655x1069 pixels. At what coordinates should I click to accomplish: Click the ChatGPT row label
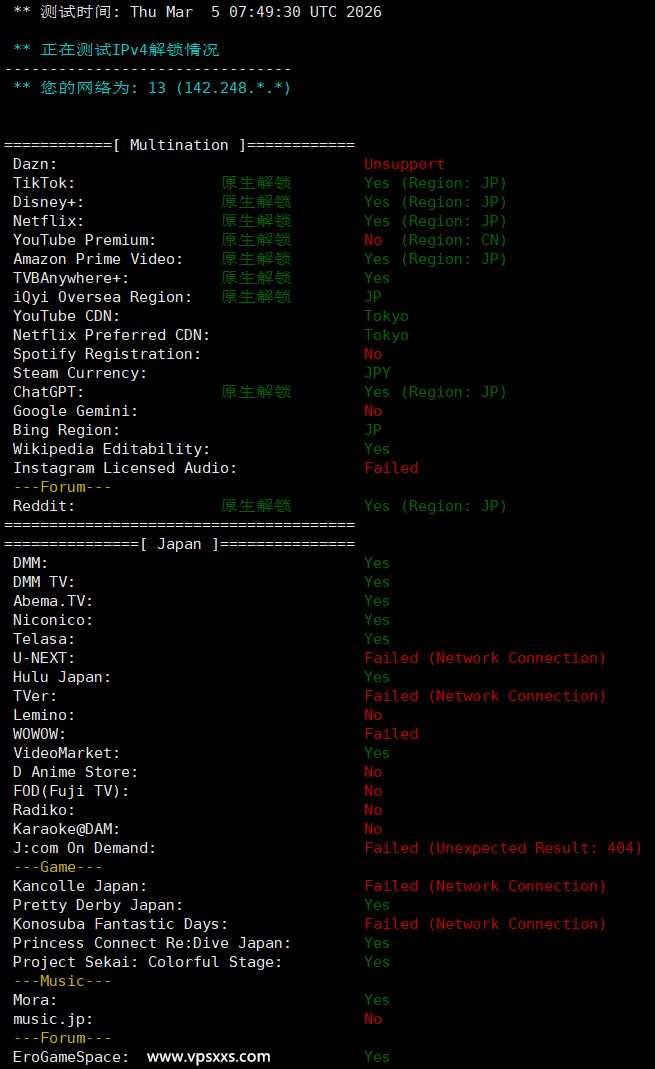[48, 392]
